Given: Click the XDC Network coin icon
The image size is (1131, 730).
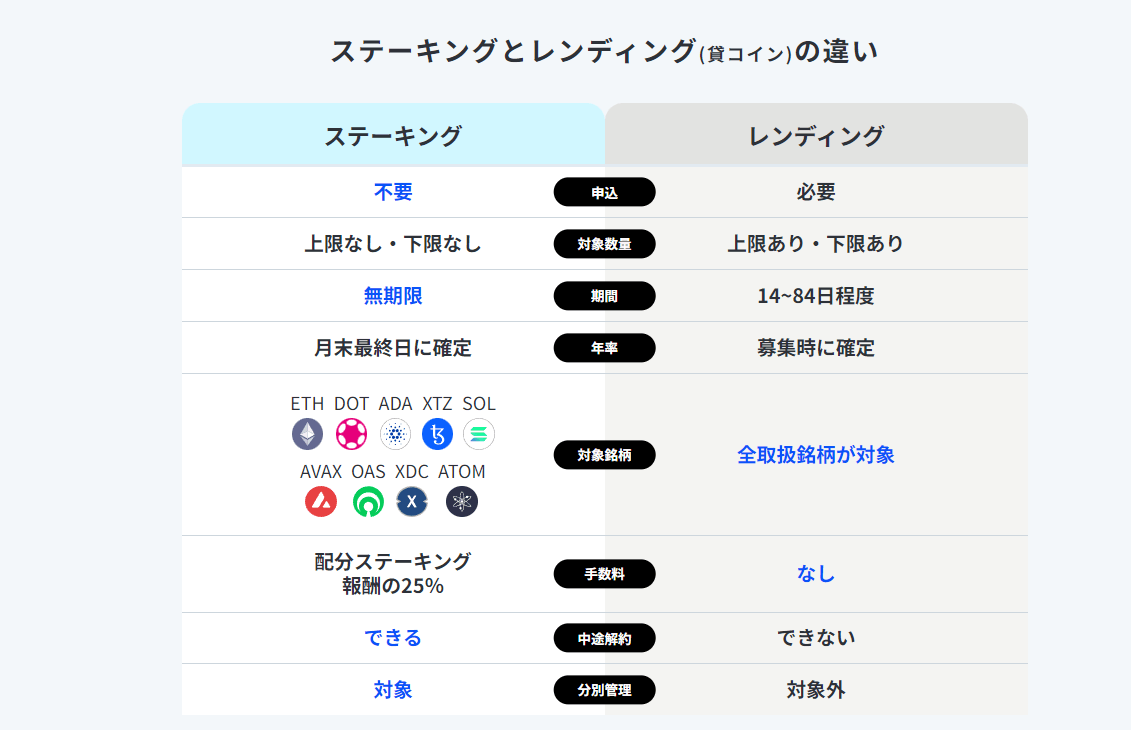Looking at the screenshot, I should coord(412,501).
